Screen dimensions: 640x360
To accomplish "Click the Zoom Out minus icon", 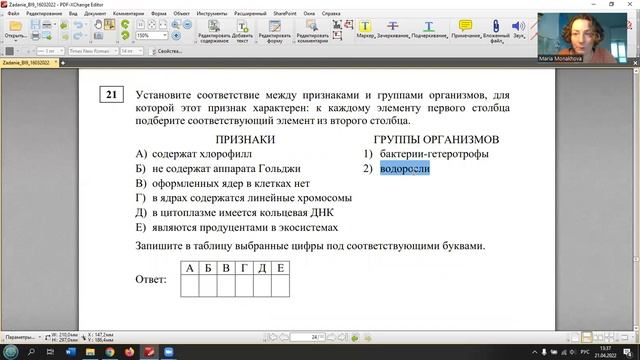I will point(187,24).
